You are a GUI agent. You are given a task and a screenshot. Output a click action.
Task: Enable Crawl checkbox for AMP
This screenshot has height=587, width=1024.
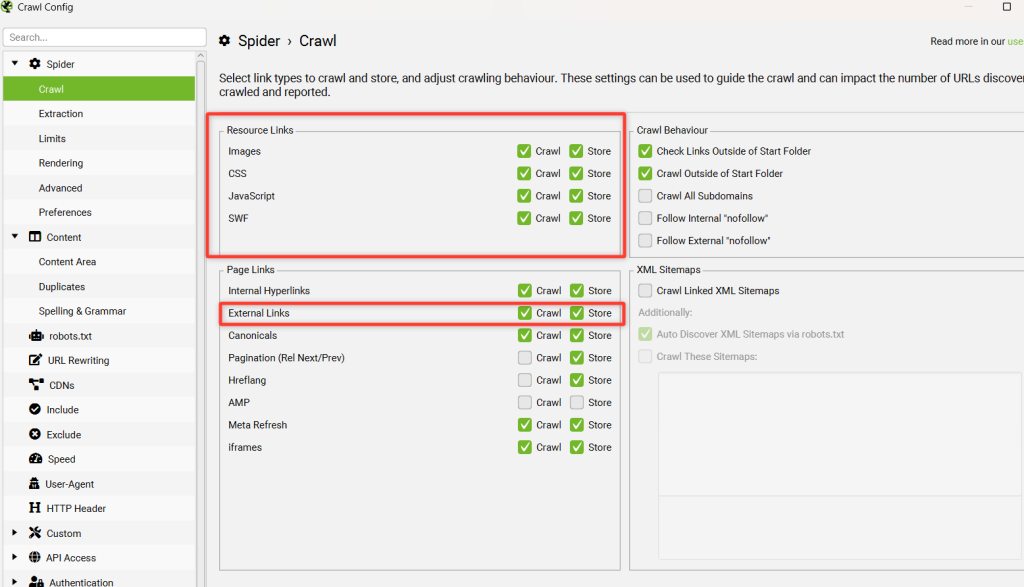pyautogui.click(x=524, y=402)
